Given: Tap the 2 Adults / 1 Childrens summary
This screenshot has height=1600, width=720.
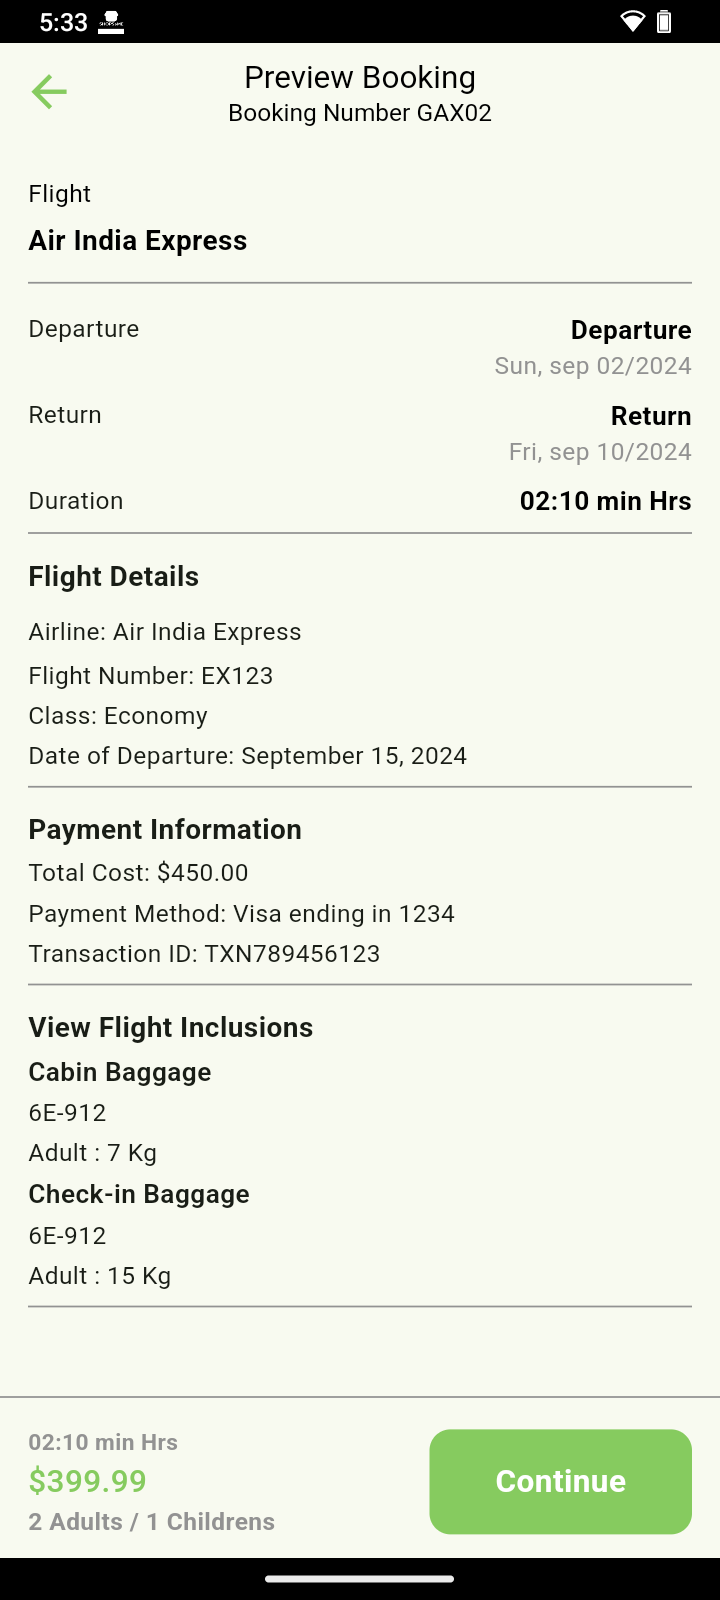Looking at the screenshot, I should point(152,1522).
